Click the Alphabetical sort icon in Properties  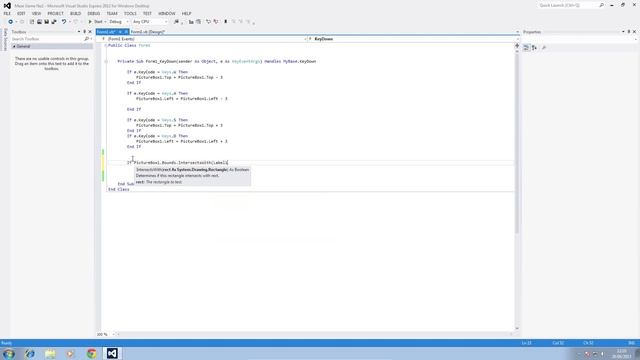(534, 48)
